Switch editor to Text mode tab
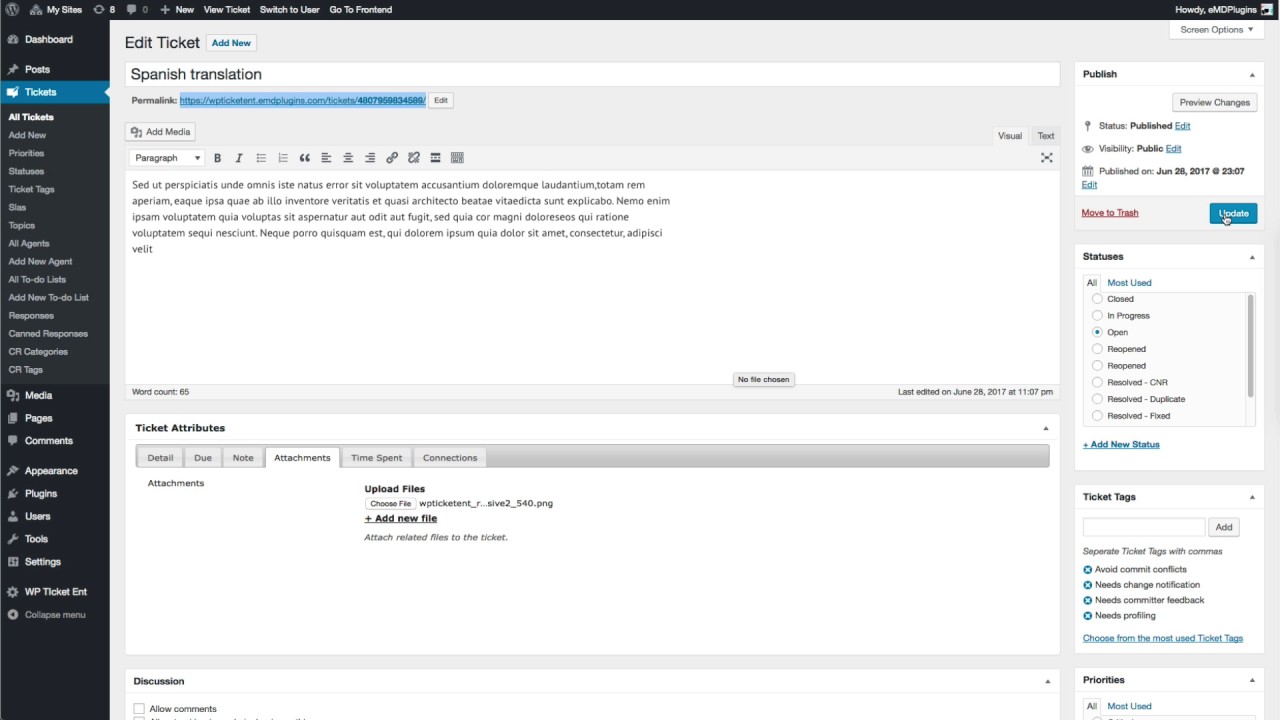The image size is (1280, 720). [1045, 136]
